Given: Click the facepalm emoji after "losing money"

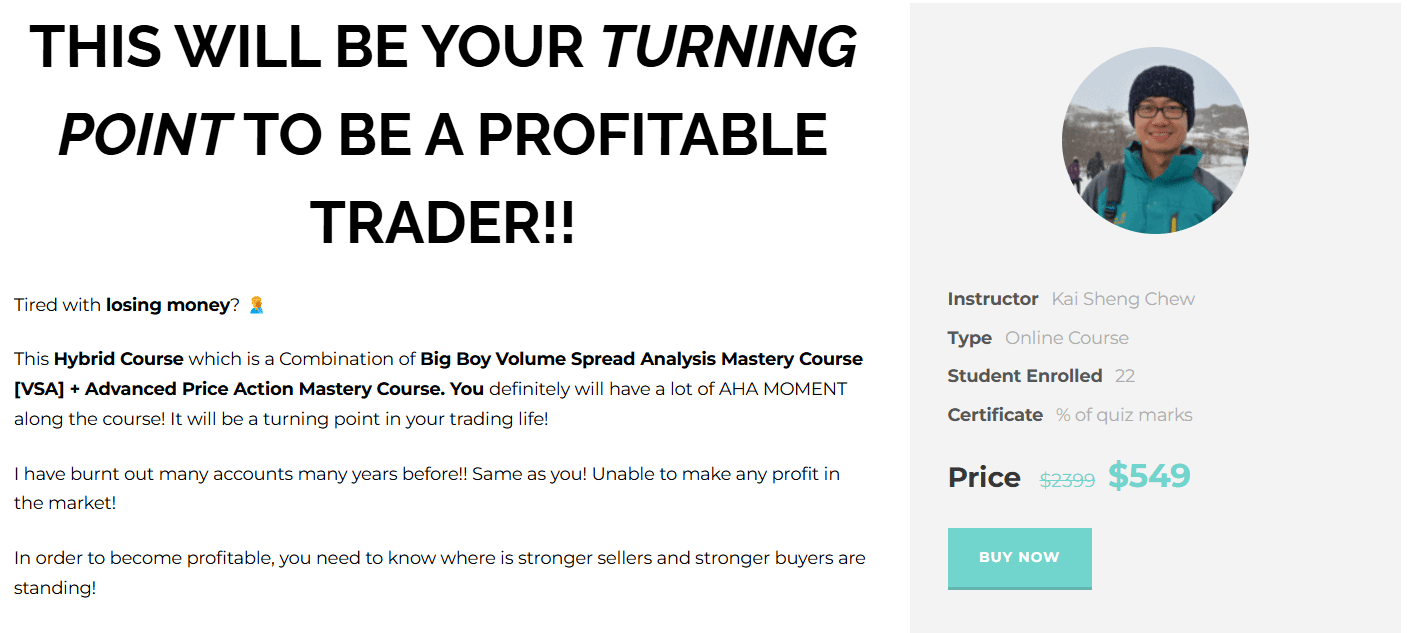Looking at the screenshot, I should coord(257,305).
